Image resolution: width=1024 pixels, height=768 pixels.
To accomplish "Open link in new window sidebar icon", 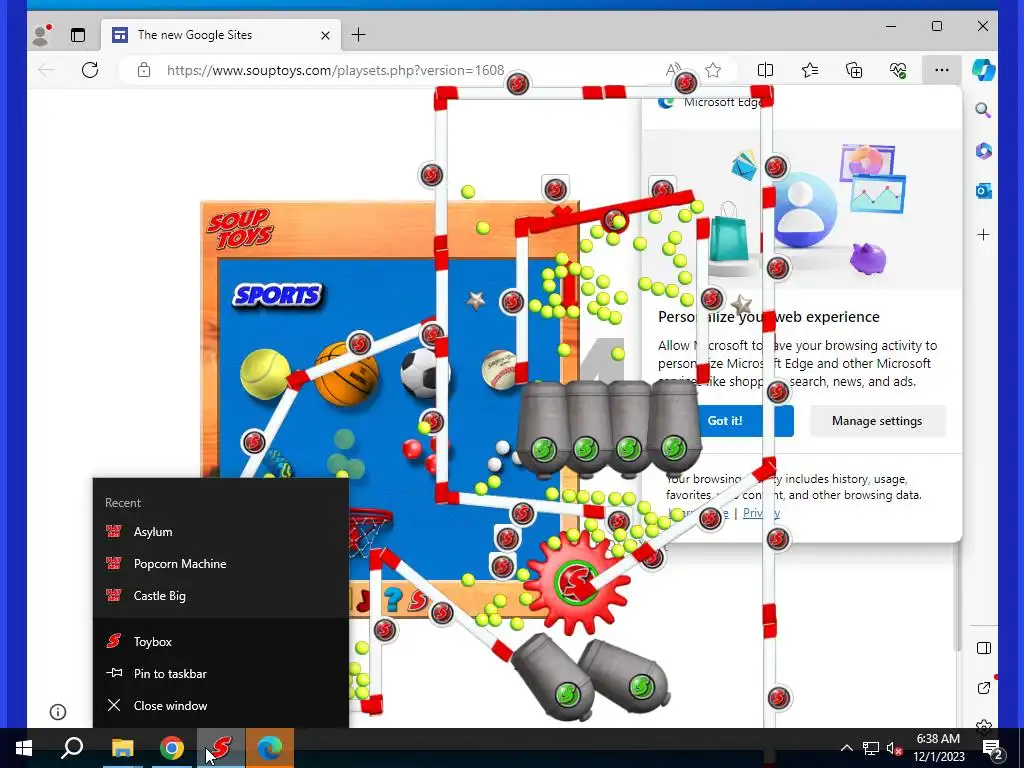I will 984,688.
